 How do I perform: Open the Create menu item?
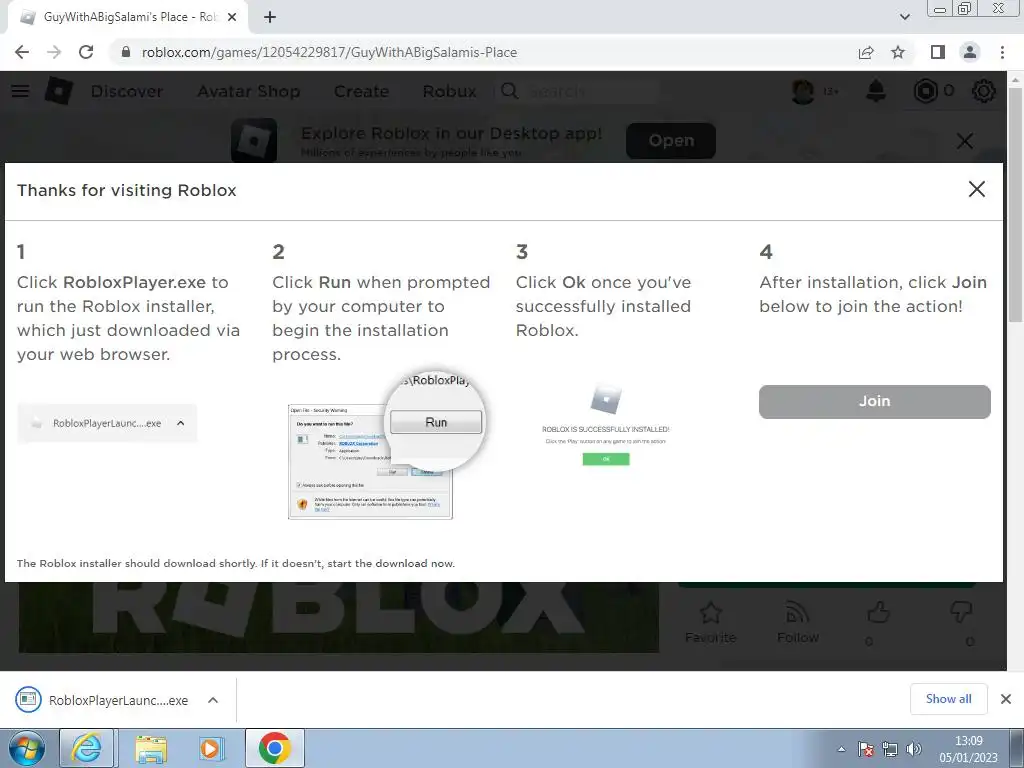[x=361, y=91]
